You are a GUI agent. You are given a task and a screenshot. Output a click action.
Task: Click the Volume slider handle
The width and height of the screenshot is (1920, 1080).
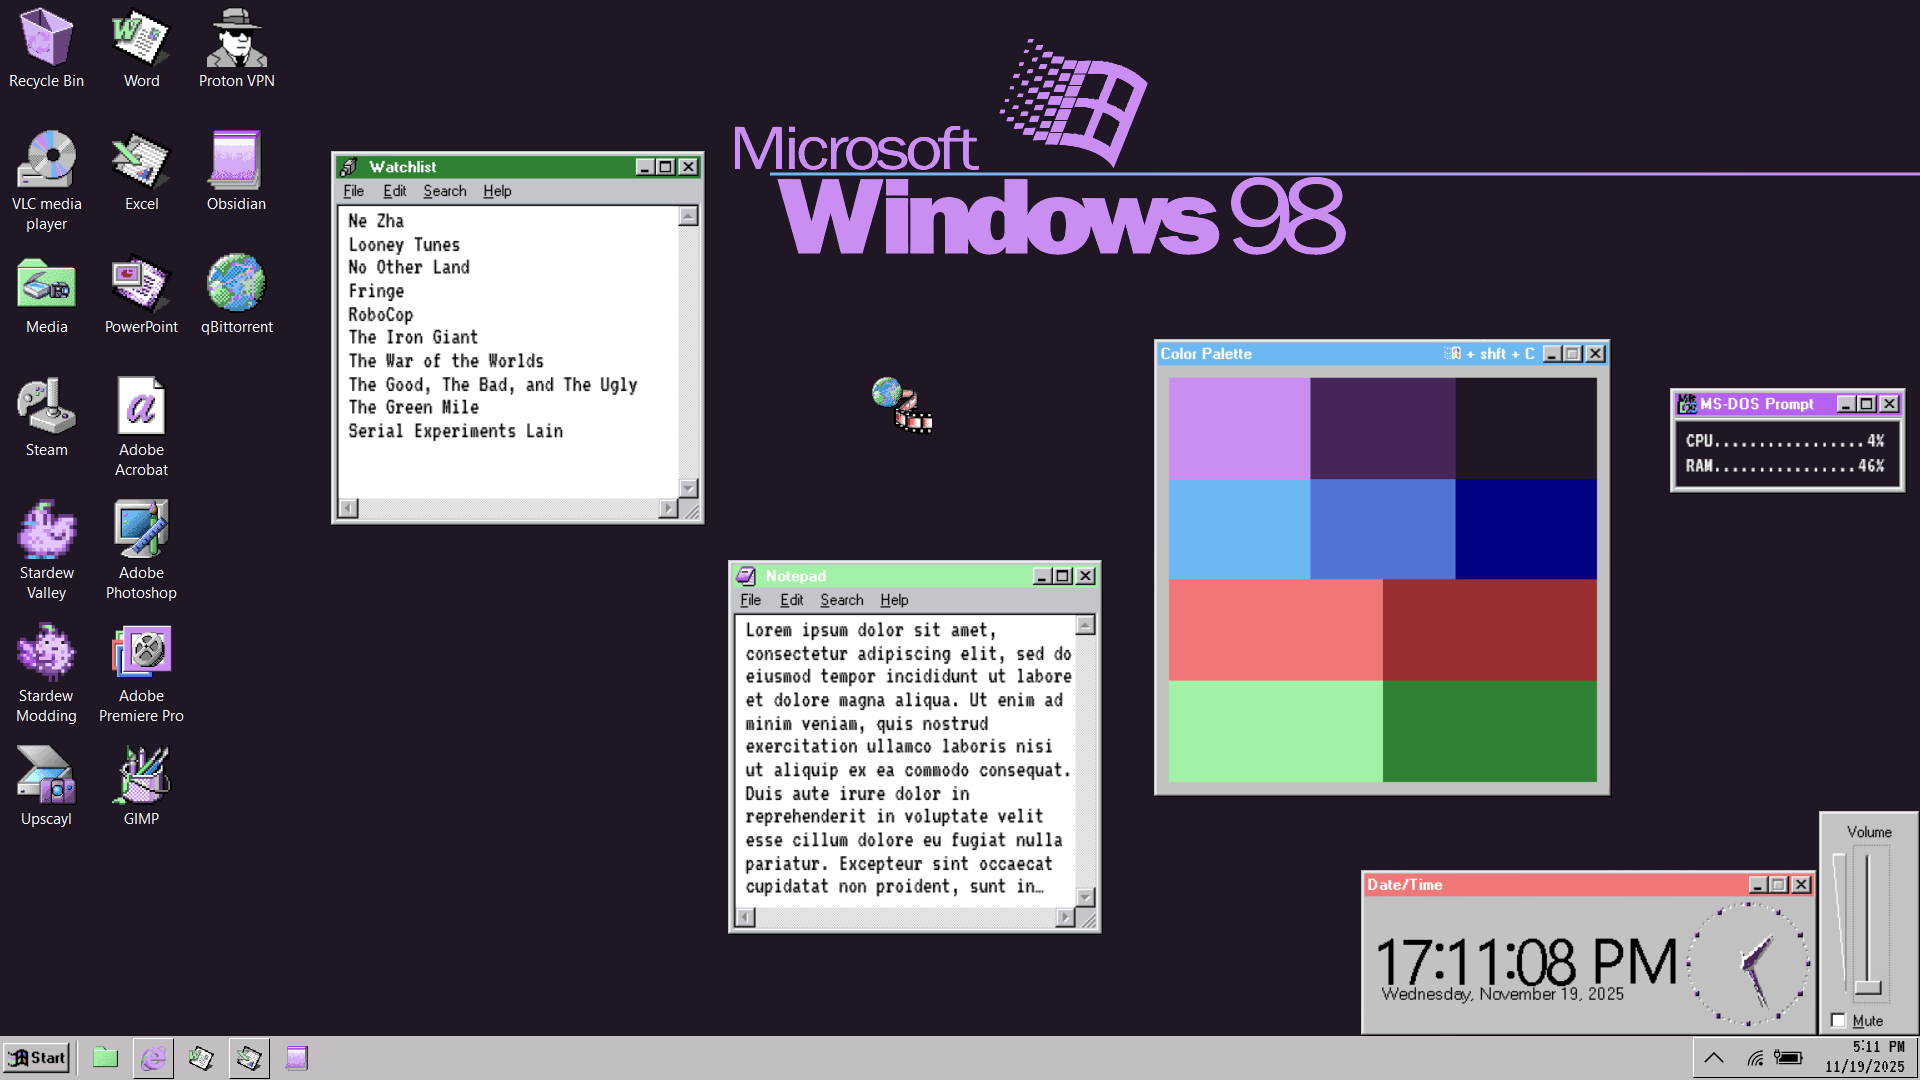(x=1867, y=988)
